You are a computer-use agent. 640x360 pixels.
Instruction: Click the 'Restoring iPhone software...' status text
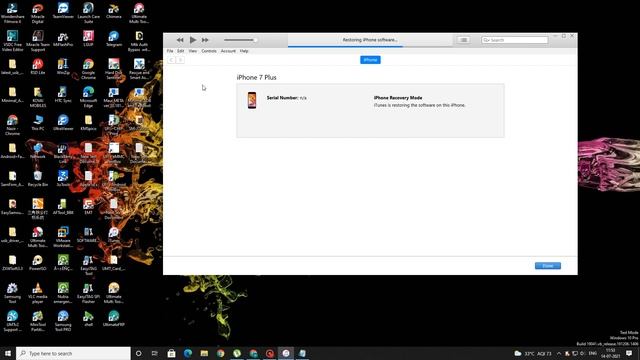coord(370,40)
